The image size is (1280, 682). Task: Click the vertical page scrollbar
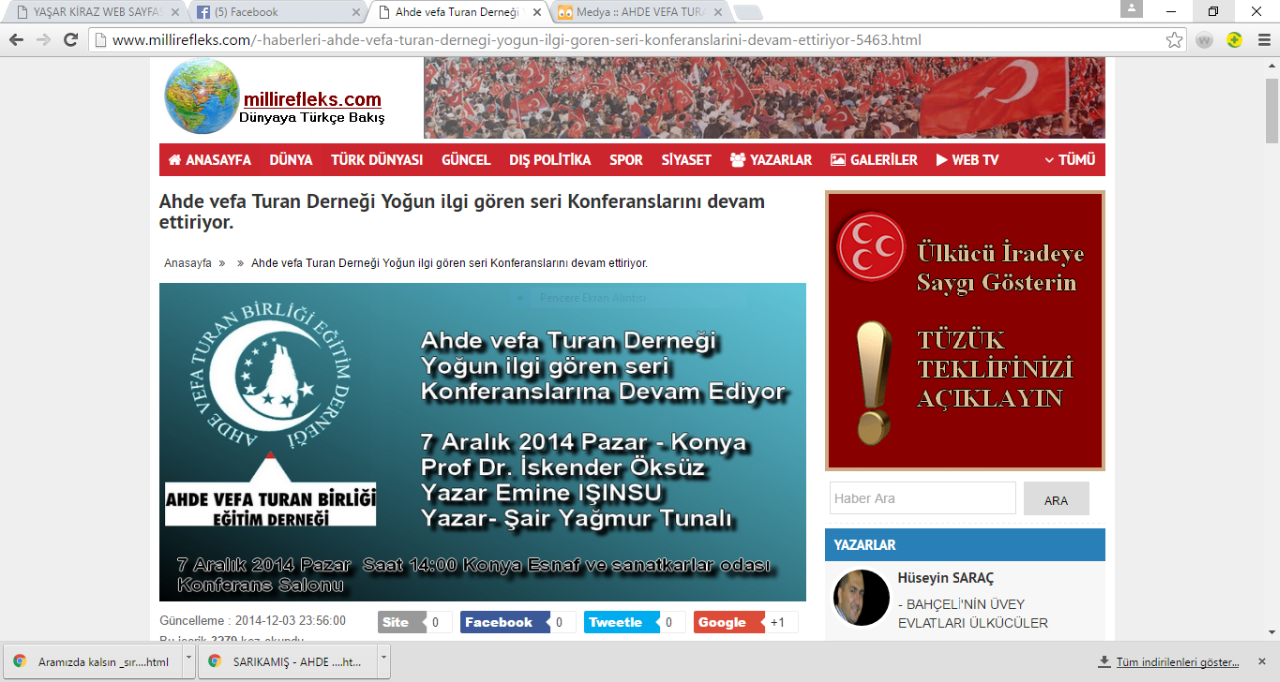tap(1271, 110)
